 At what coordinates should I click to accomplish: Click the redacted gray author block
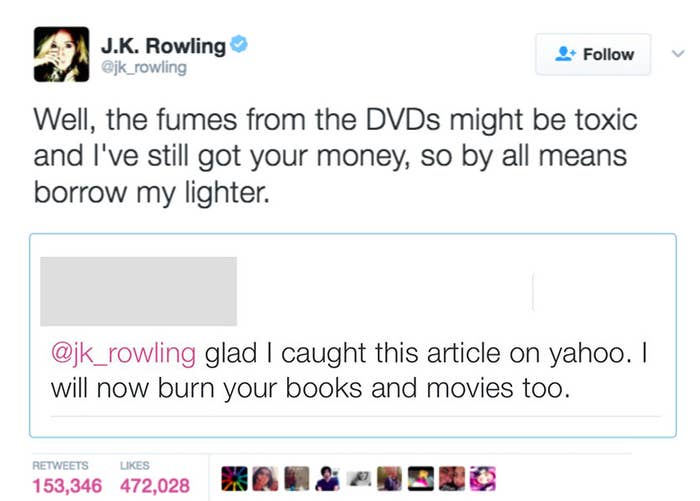[x=138, y=291]
